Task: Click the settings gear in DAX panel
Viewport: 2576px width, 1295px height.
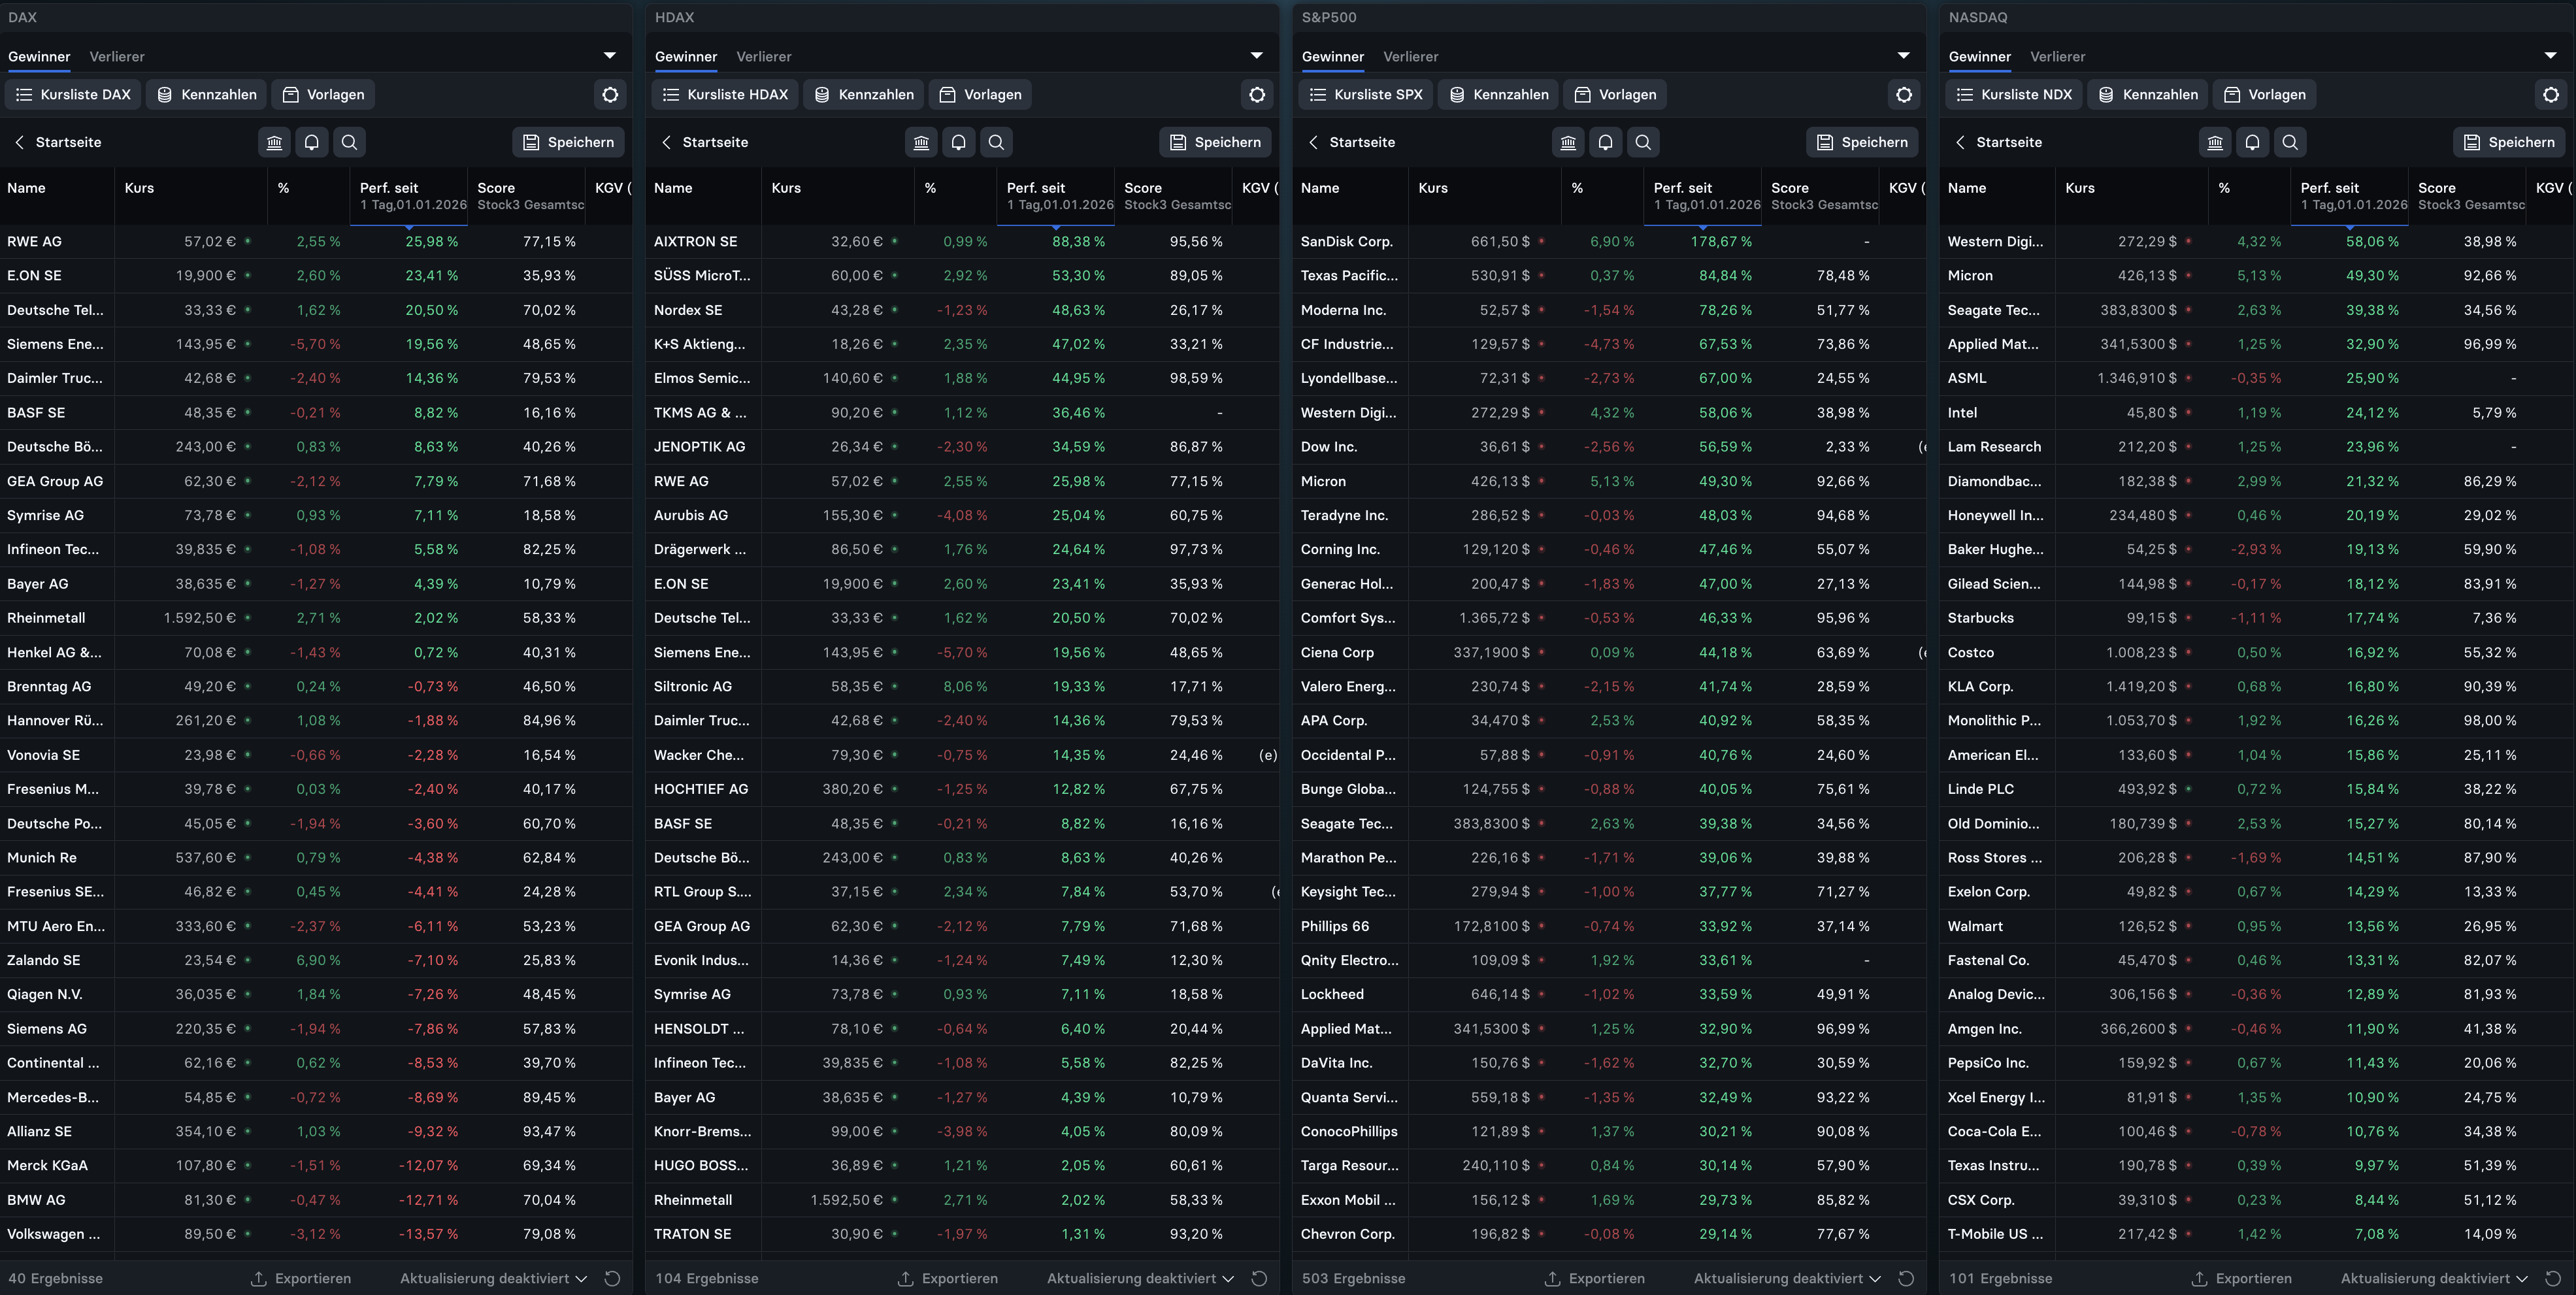Action: tap(610, 95)
